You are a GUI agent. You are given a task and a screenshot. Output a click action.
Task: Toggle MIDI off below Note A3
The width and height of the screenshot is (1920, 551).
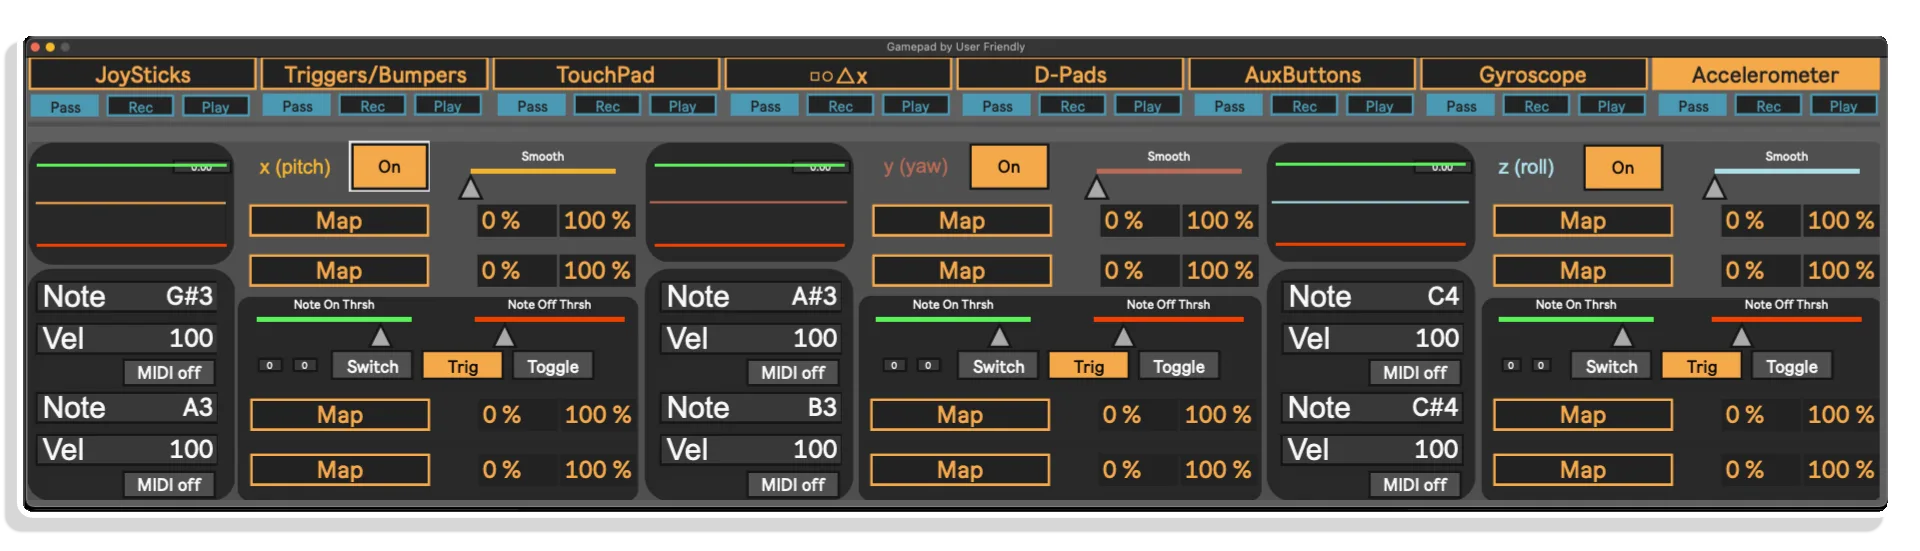pos(169,485)
